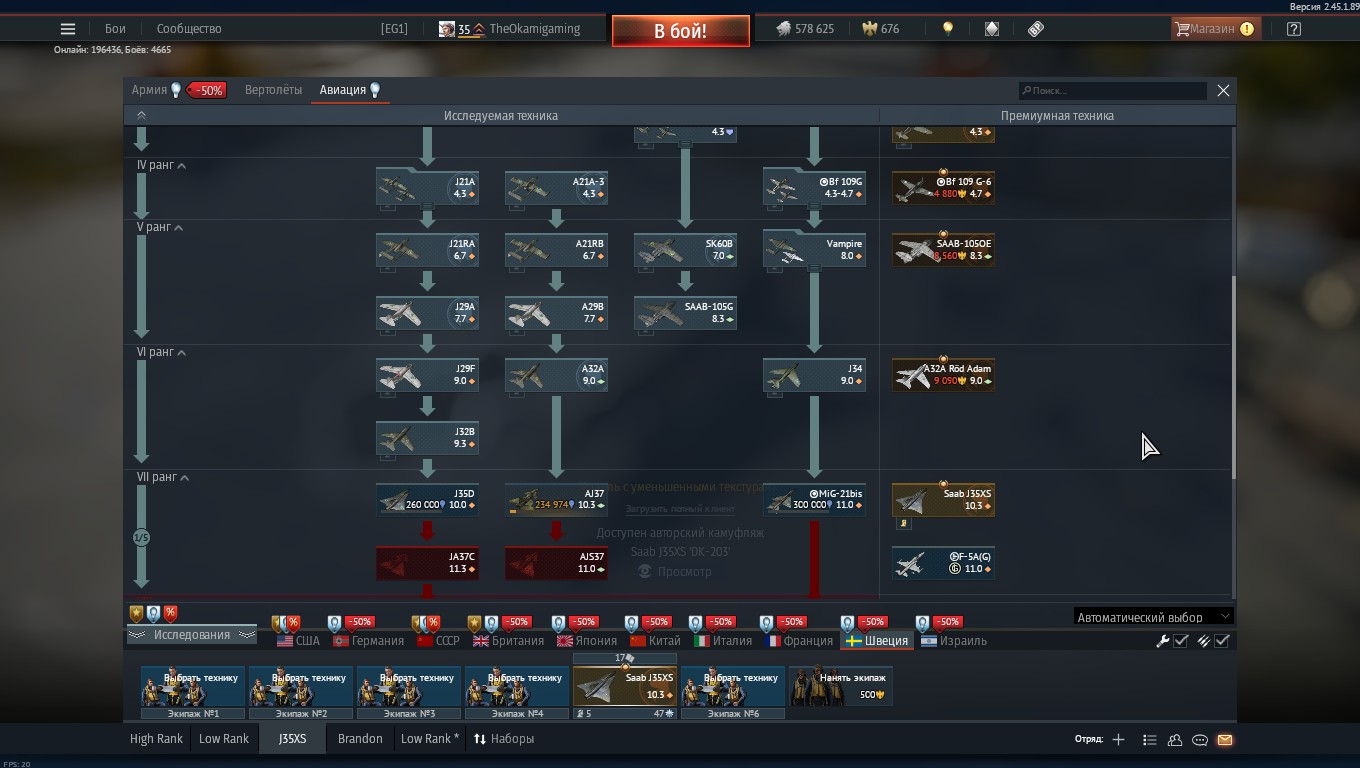This screenshot has width=1360, height=768.
Task: Collapse all ranks with the double chevron
Action: [141, 116]
